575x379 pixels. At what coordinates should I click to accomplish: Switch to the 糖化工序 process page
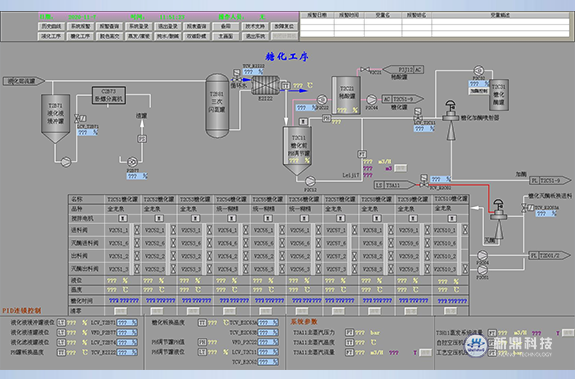pyautogui.click(x=80, y=36)
